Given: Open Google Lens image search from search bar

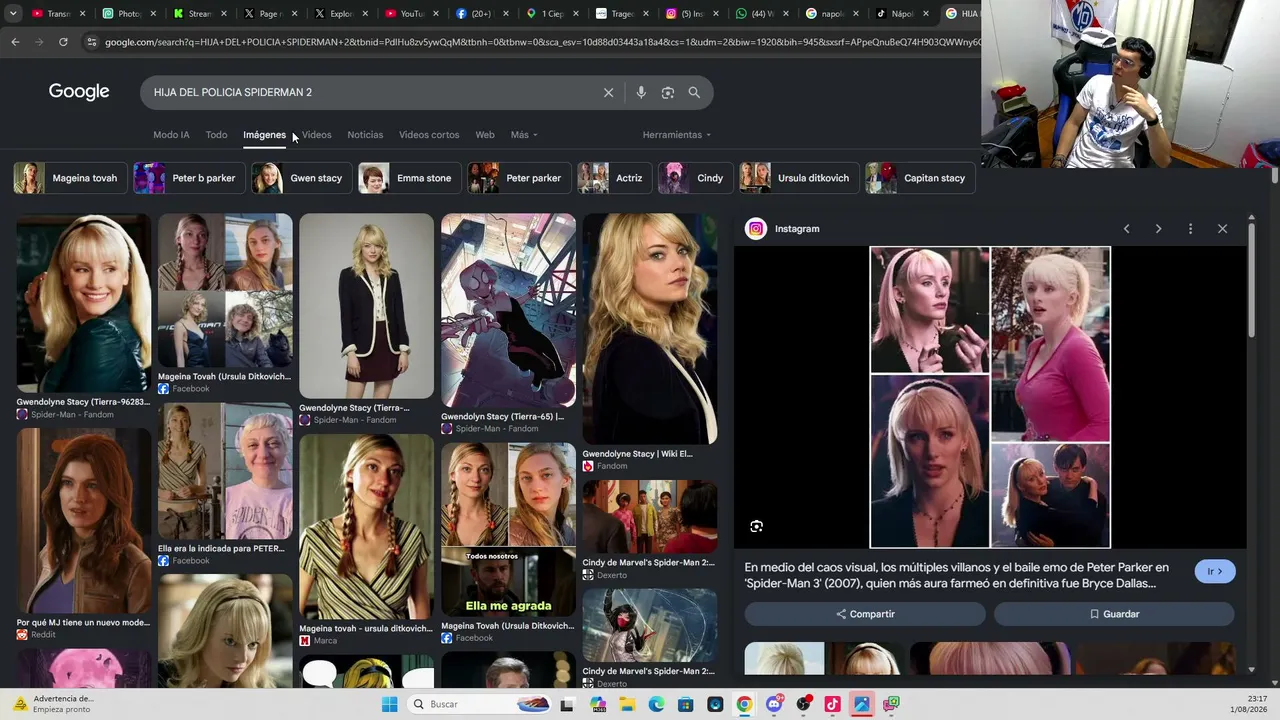Looking at the screenshot, I should pyautogui.click(x=668, y=93).
